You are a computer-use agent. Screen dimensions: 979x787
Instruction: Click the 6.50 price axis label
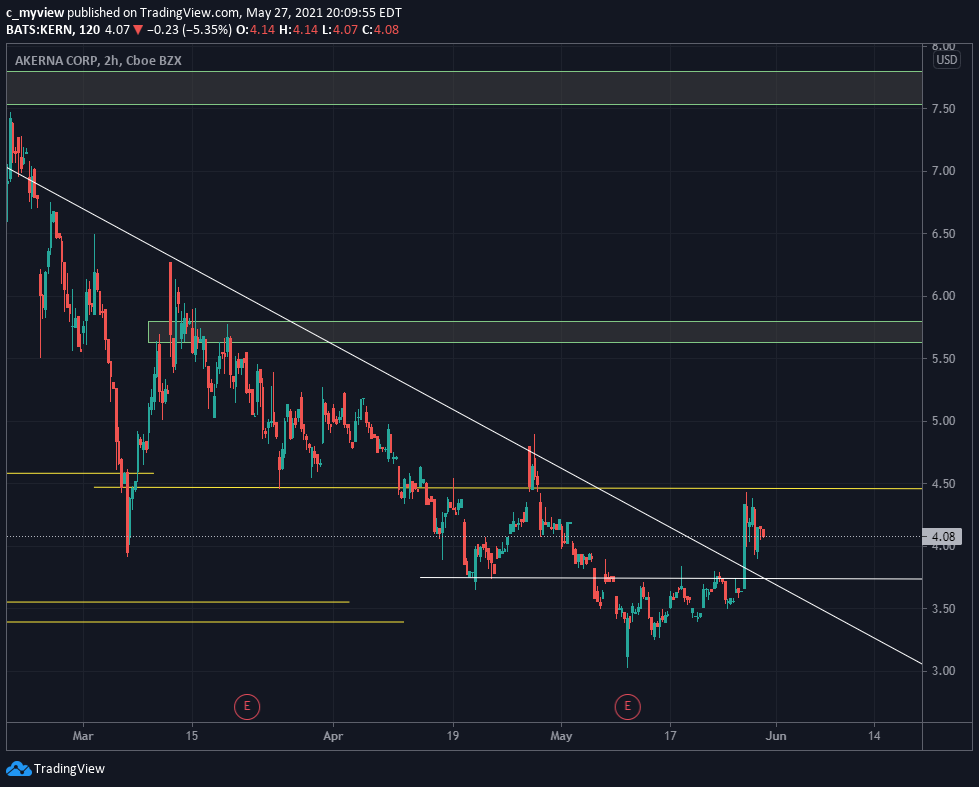[x=943, y=234]
